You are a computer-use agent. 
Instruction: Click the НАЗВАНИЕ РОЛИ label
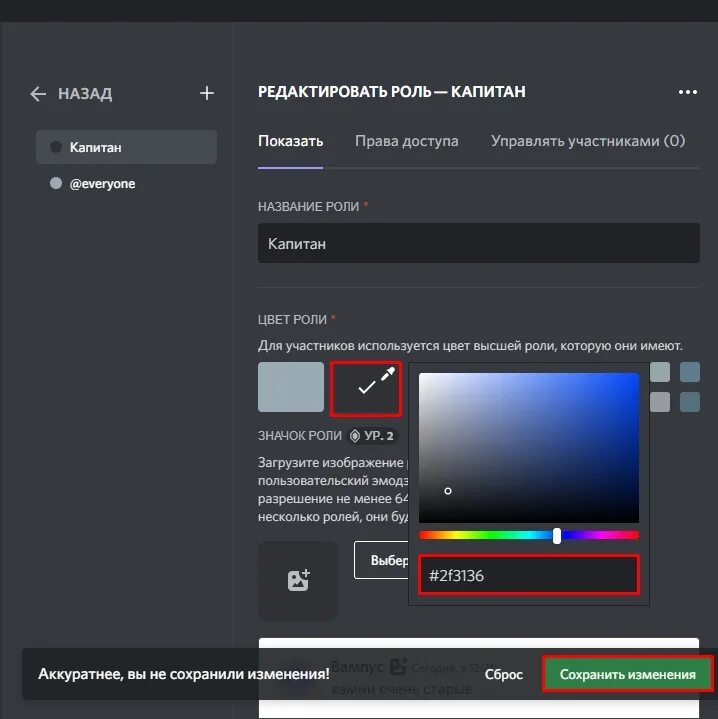click(x=308, y=206)
